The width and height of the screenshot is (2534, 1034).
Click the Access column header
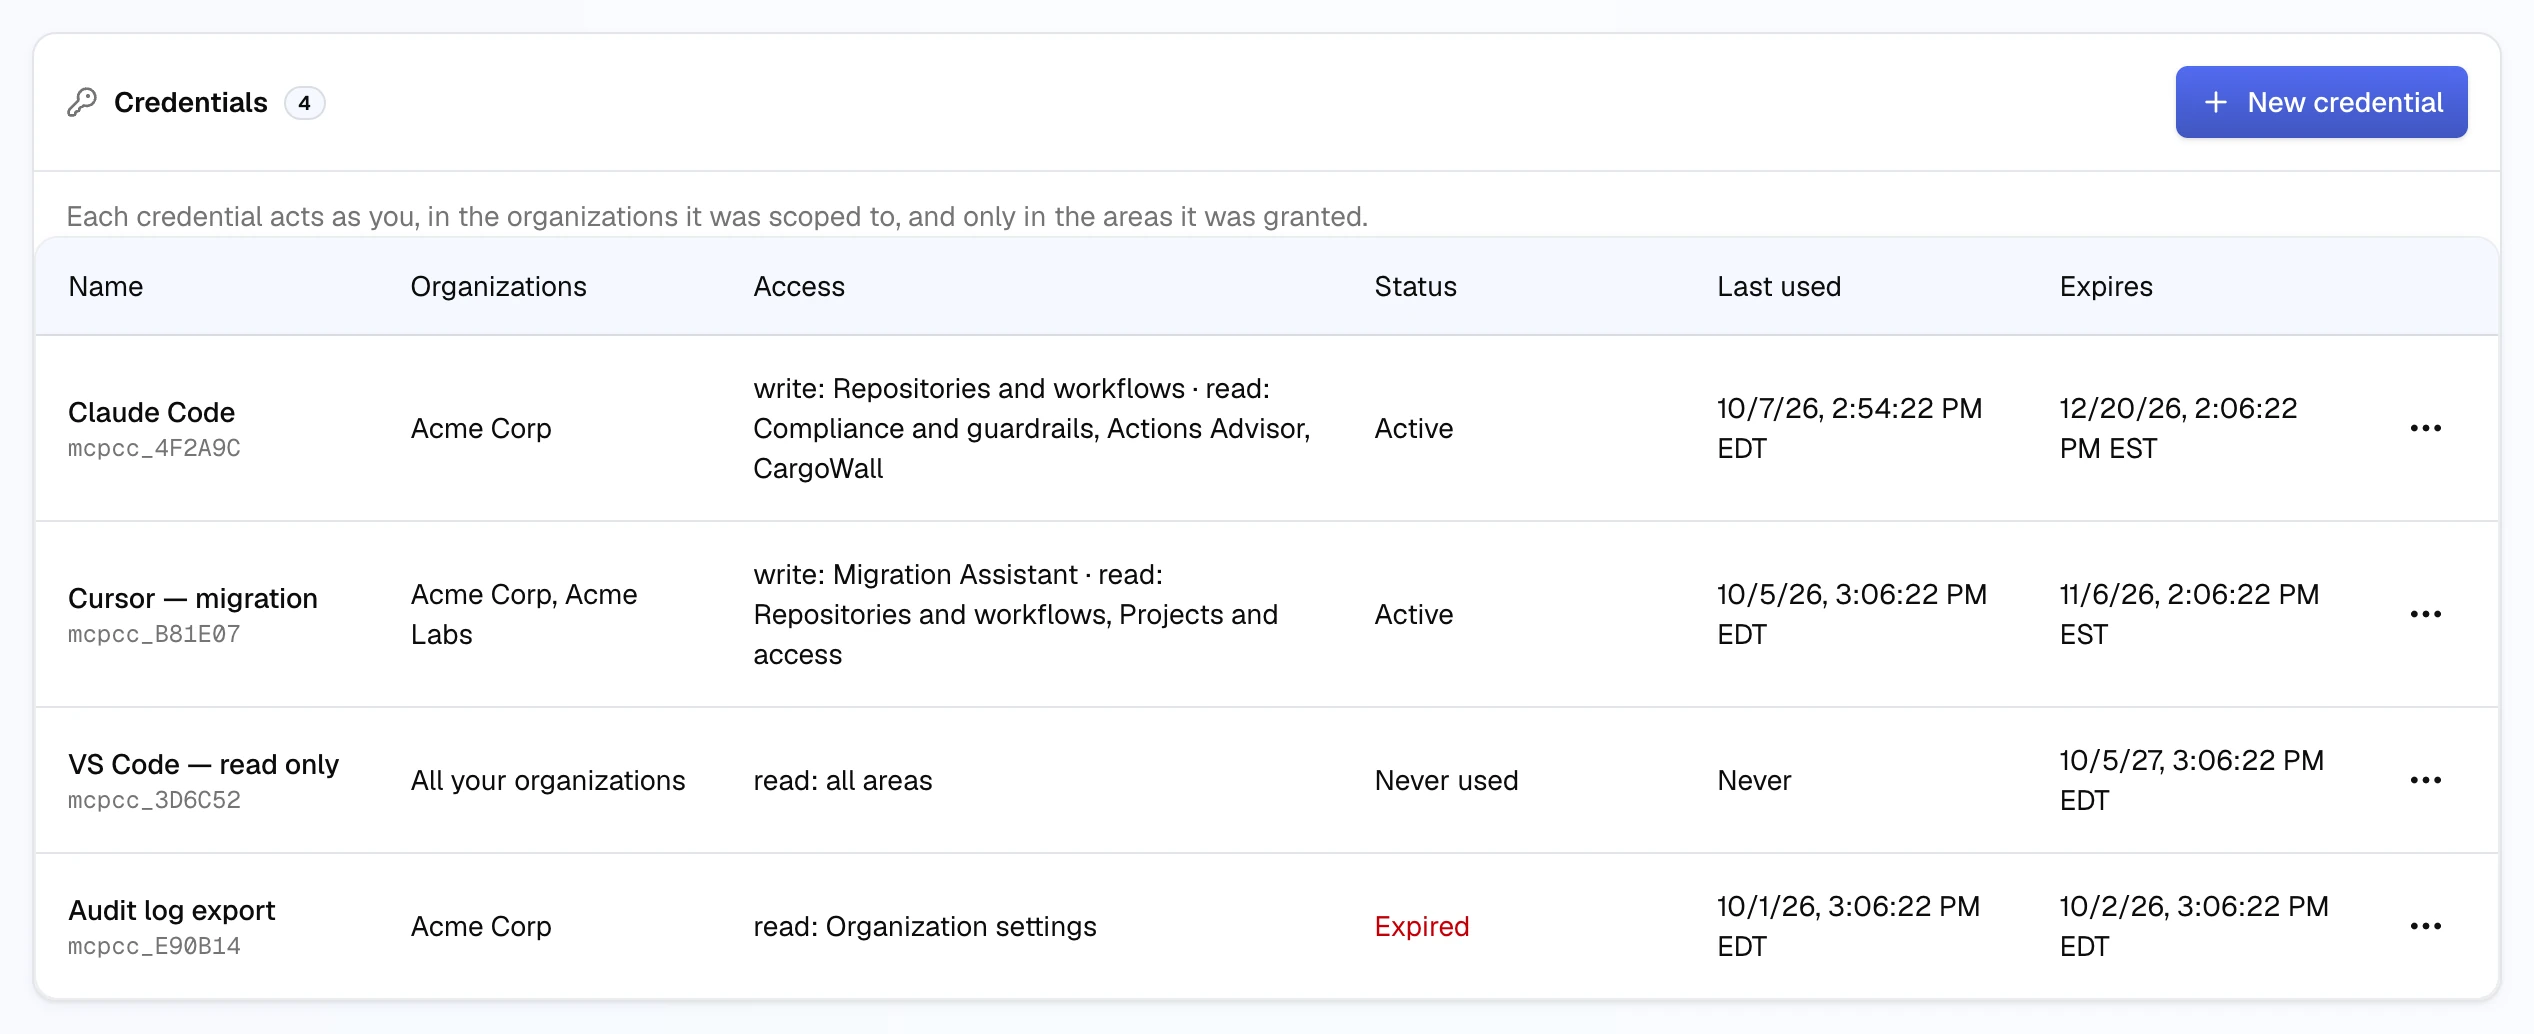[799, 287]
